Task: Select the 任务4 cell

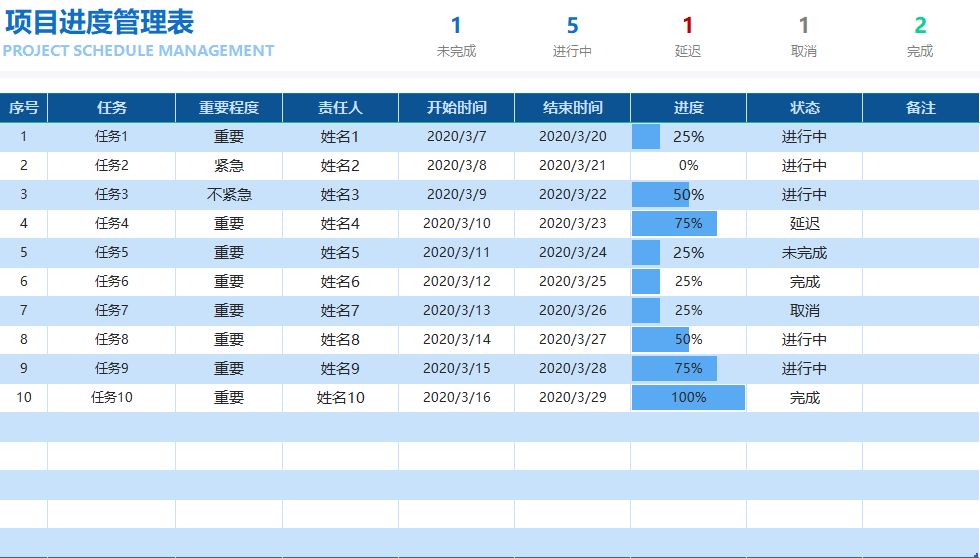Action: pyautogui.click(x=112, y=224)
